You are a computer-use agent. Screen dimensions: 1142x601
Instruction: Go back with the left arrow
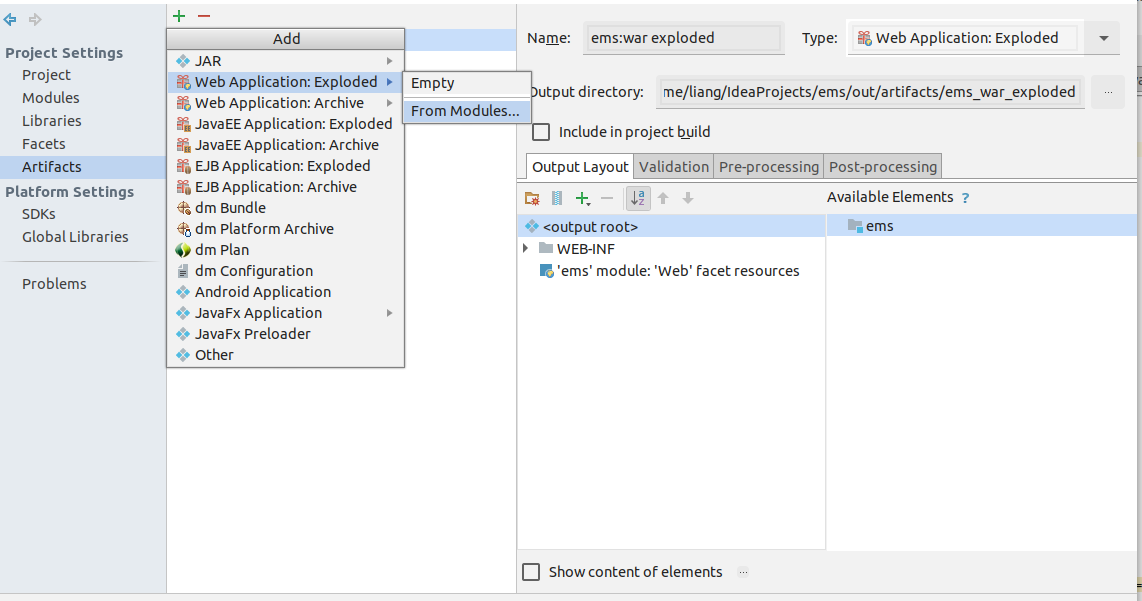[x=10, y=20]
